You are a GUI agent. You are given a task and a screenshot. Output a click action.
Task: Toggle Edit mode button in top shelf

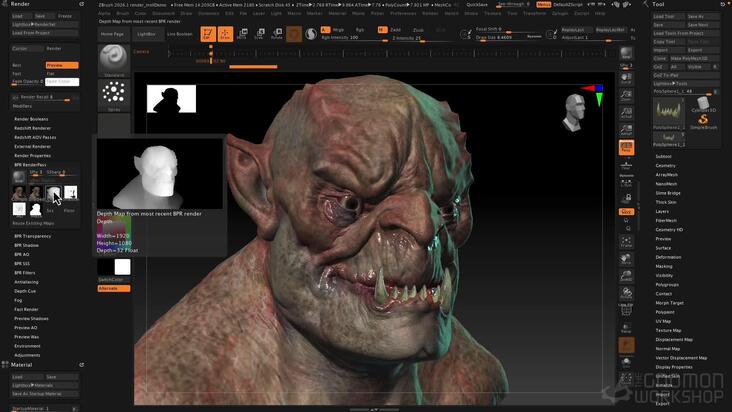(208, 34)
